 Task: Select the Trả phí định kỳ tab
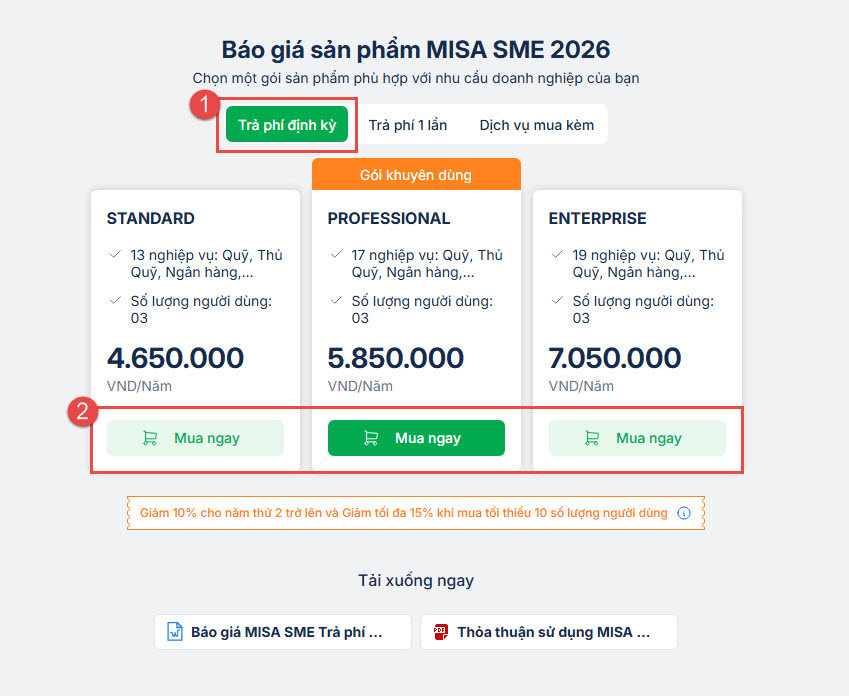[287, 125]
